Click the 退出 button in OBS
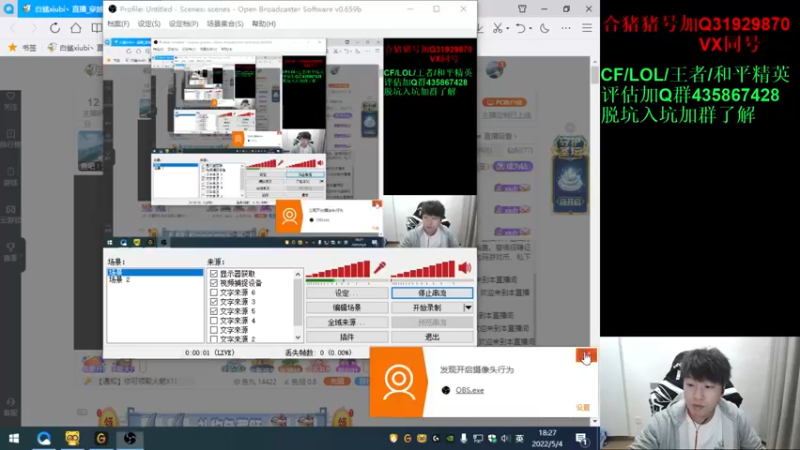This screenshot has width=800, height=450. [x=432, y=337]
